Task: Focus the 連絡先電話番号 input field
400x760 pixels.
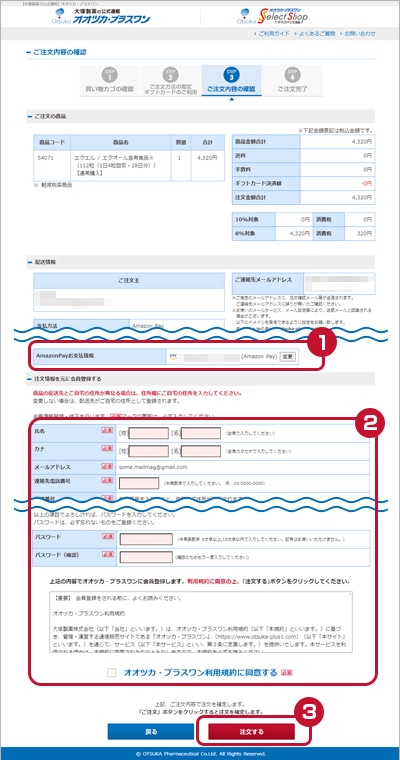Action: pos(139,483)
